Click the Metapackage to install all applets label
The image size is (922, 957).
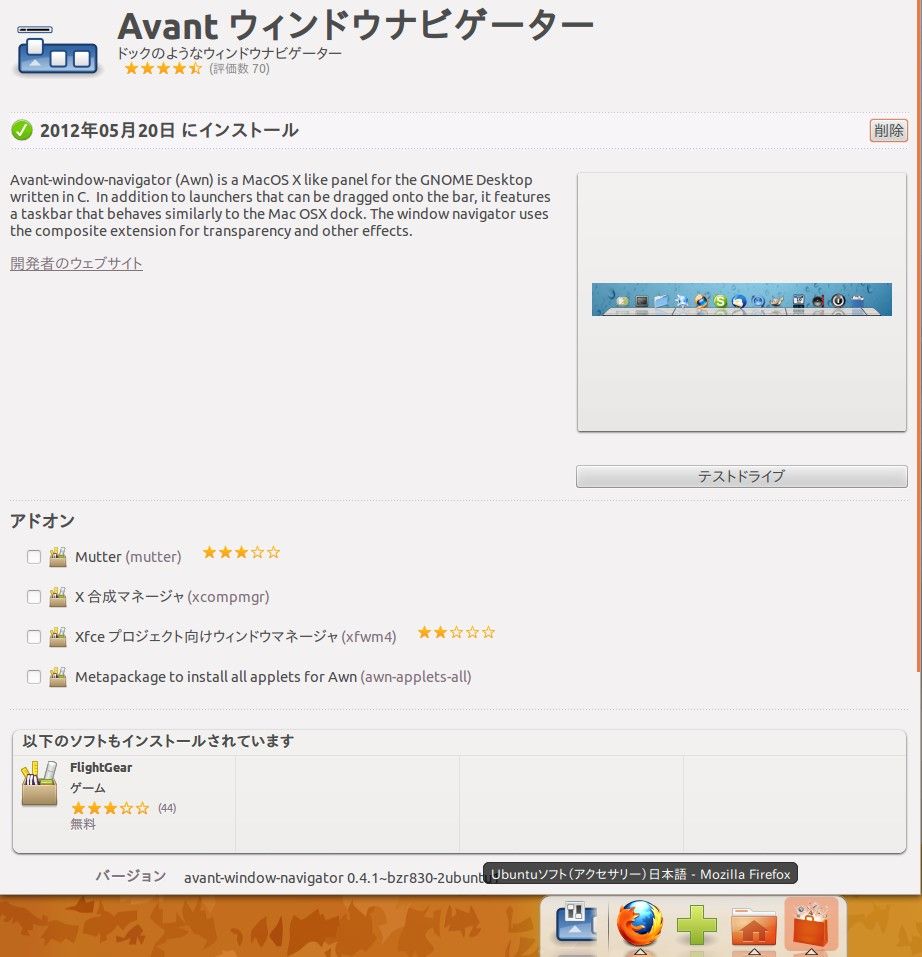click(273, 677)
